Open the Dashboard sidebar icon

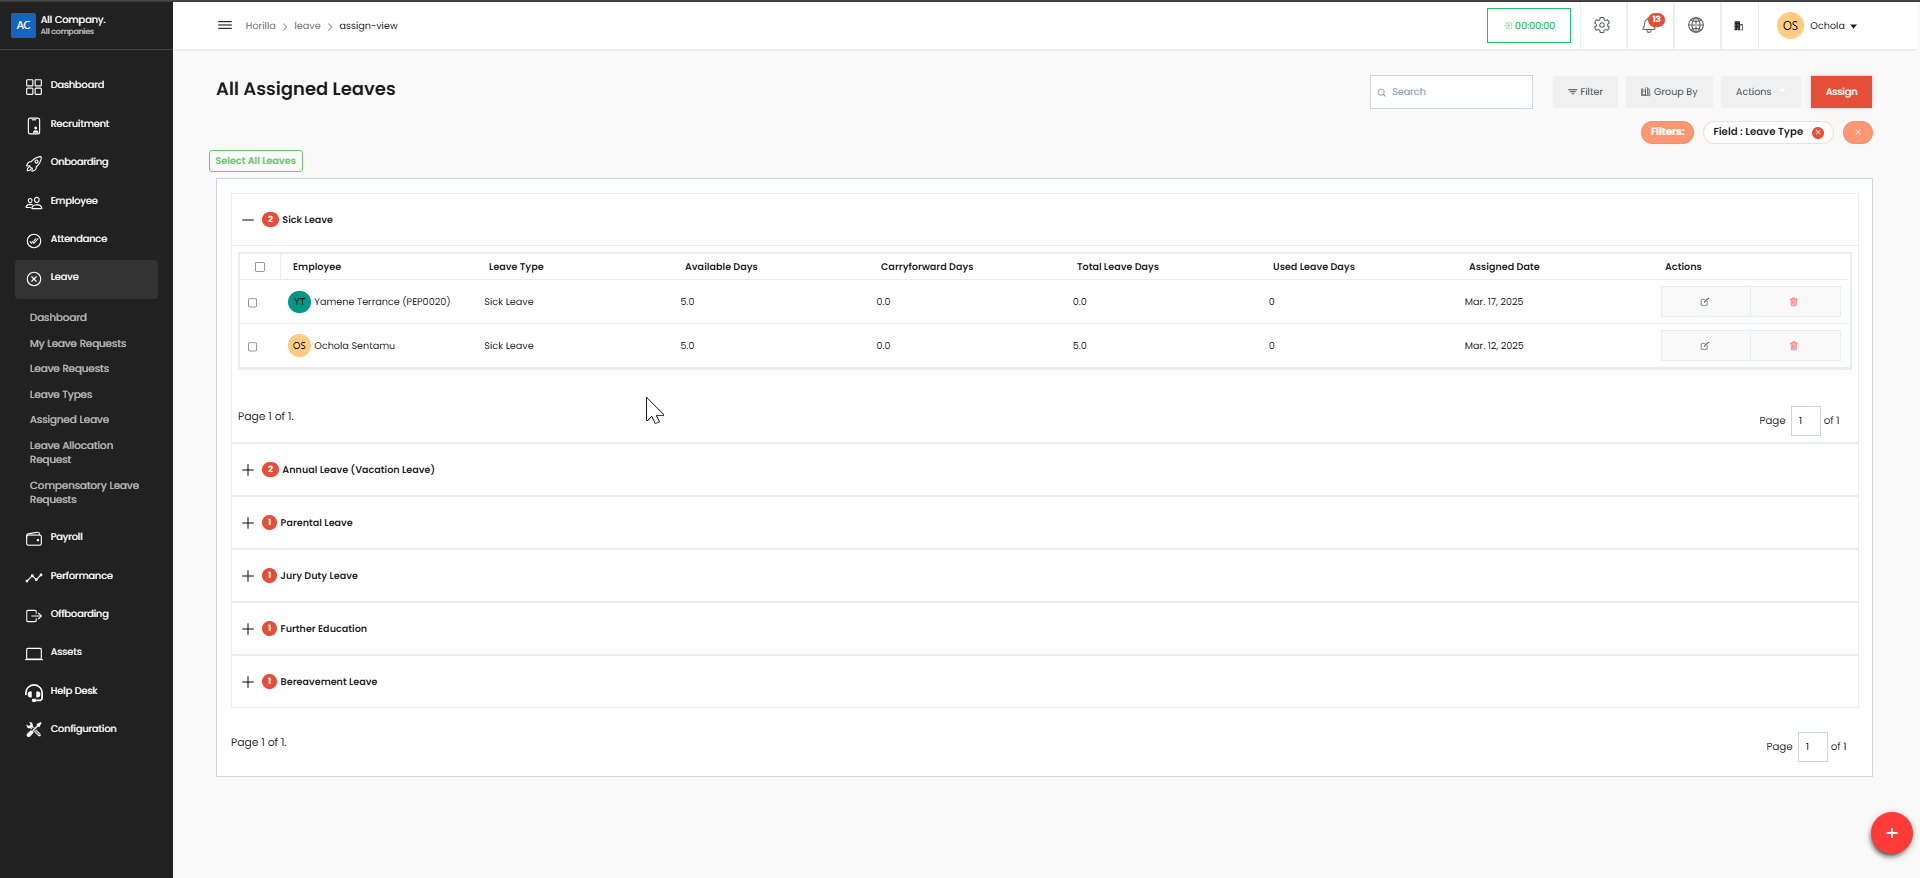tap(34, 87)
